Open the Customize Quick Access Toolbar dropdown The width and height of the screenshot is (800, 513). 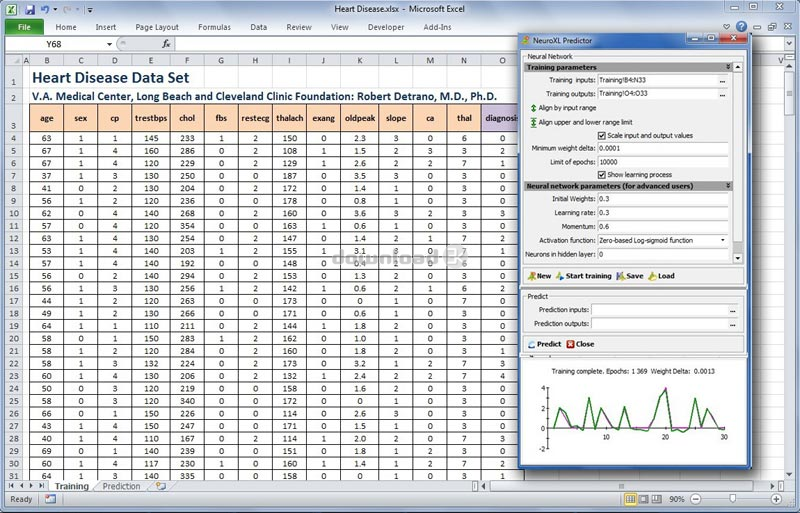pyautogui.click(x=90, y=10)
